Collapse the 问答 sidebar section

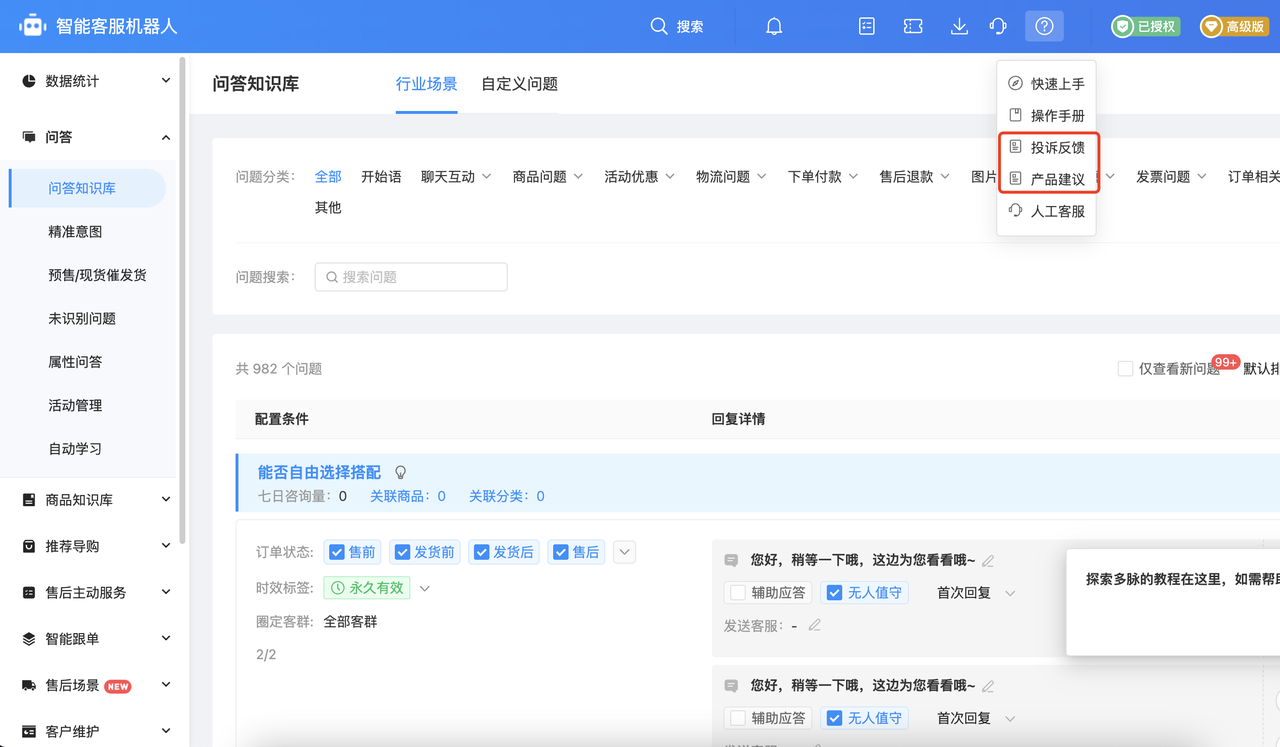(x=166, y=137)
